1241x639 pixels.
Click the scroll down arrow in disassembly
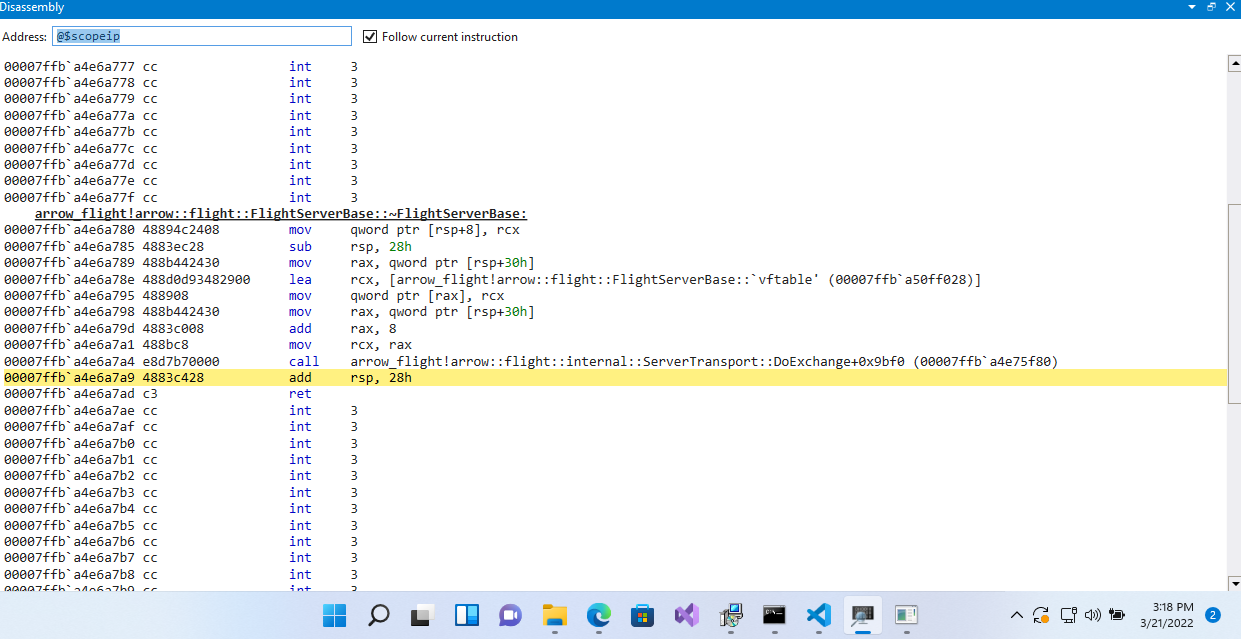point(1233,583)
